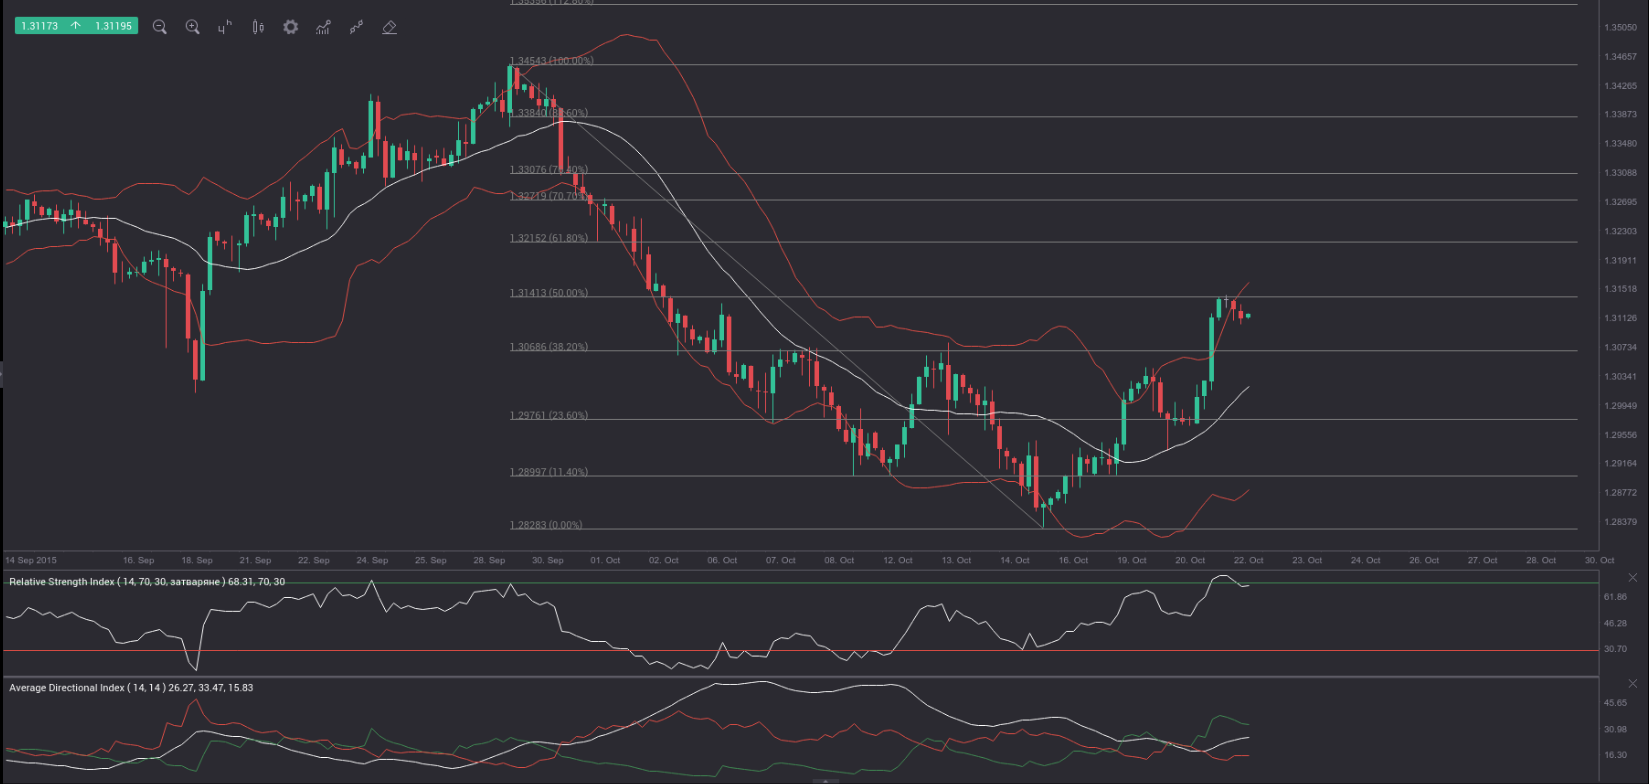Select the 61.80% Fibonacci level label
Image resolution: width=1649 pixels, height=784 pixels.
tap(548, 238)
